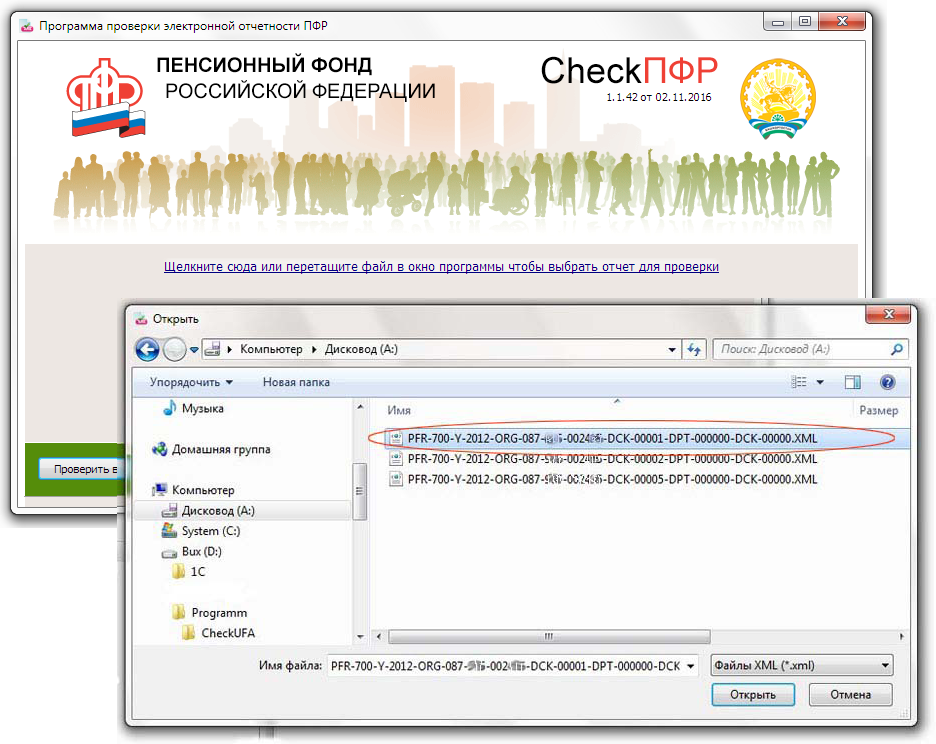Click the Back navigation arrow in Open dialog
This screenshot has height=744, width=936.
[147, 349]
